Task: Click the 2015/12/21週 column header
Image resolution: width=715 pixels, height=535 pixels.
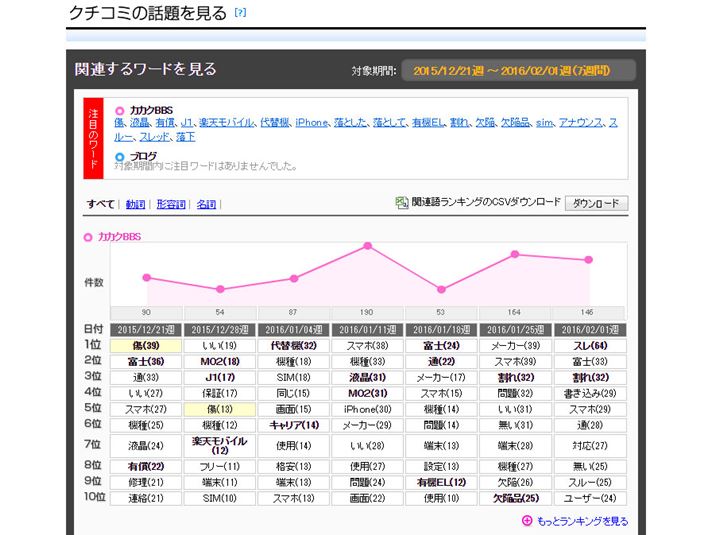Action: 146,330
